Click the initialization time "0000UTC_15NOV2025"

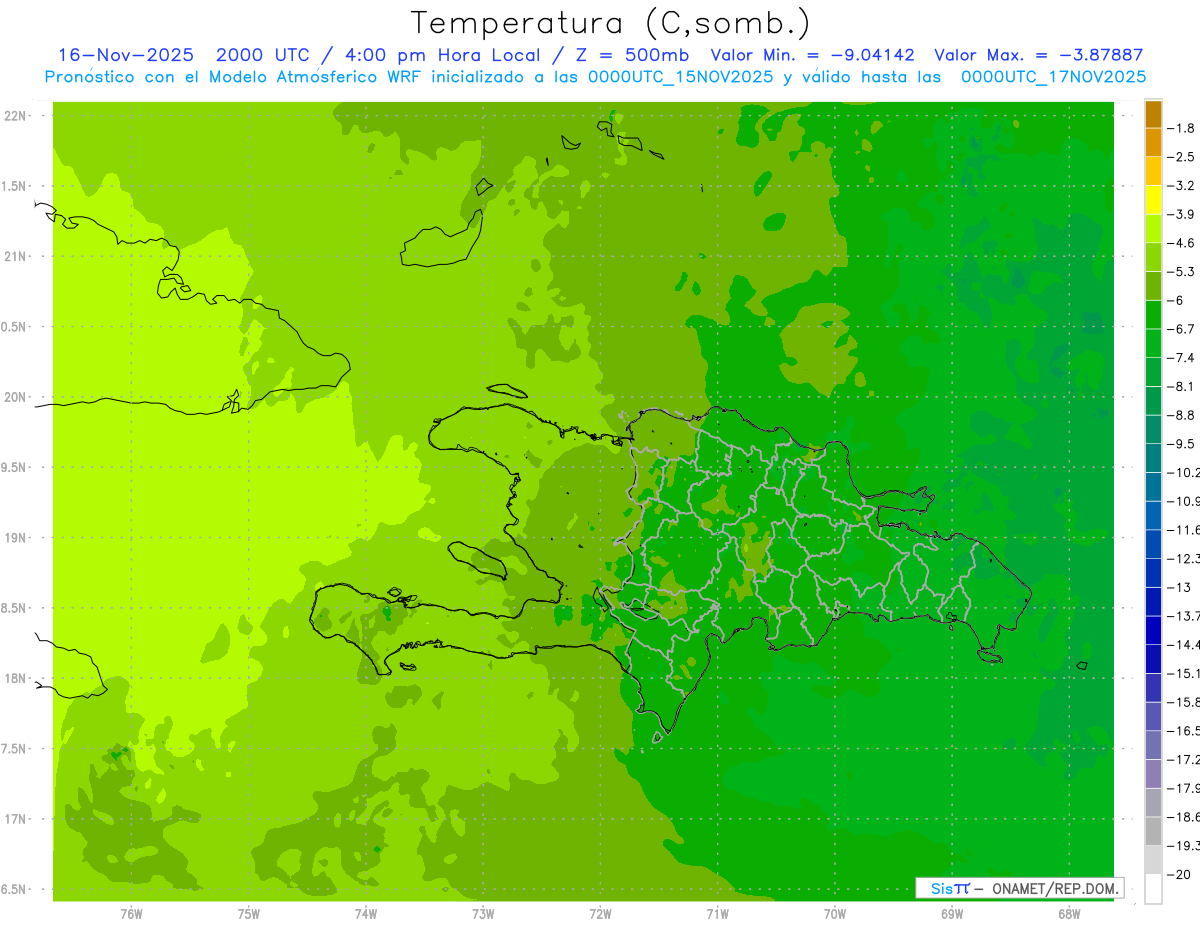pyautogui.click(x=680, y=77)
